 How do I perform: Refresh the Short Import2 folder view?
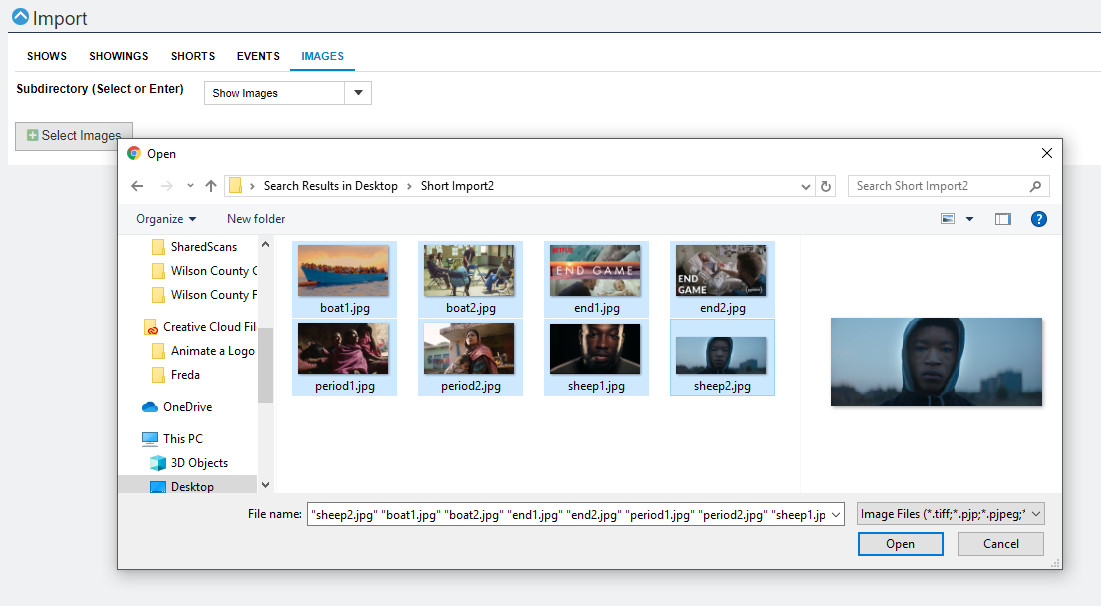pyautogui.click(x=826, y=186)
